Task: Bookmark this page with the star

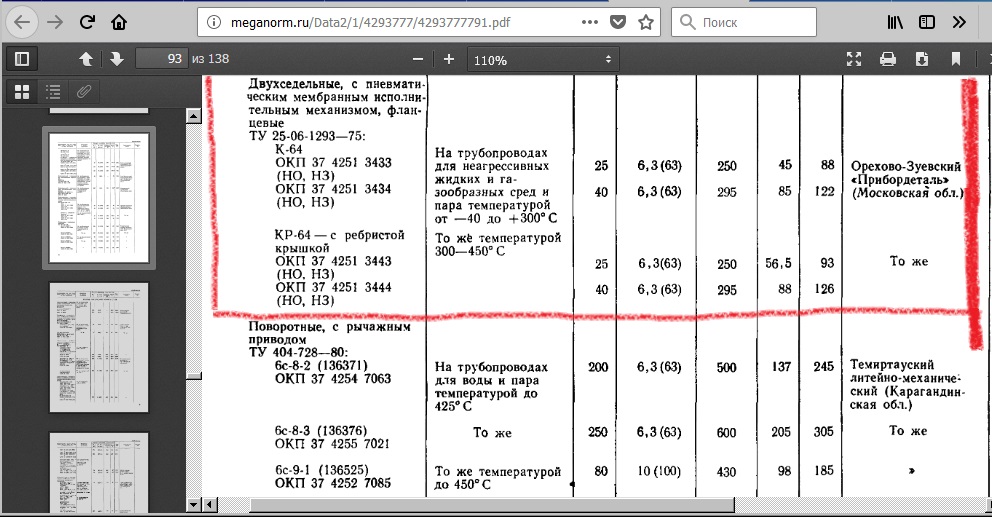Action: [646, 21]
